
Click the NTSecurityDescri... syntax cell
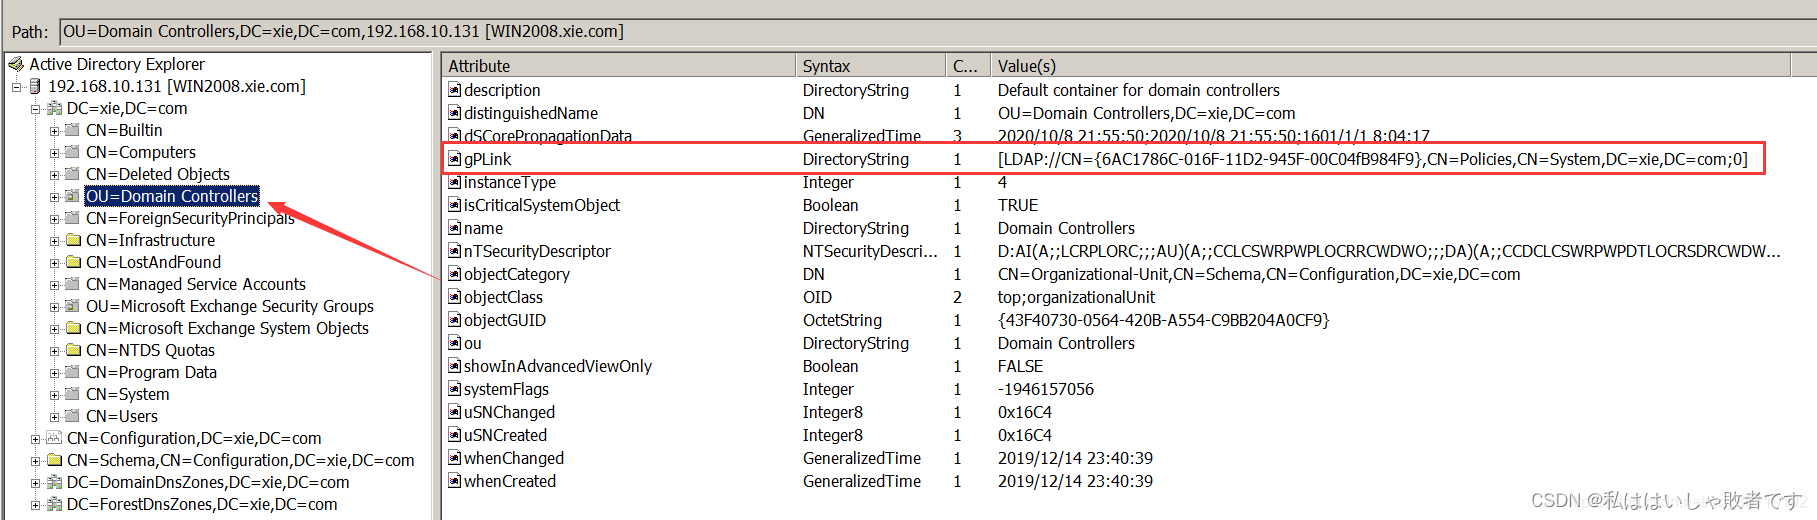(x=870, y=251)
